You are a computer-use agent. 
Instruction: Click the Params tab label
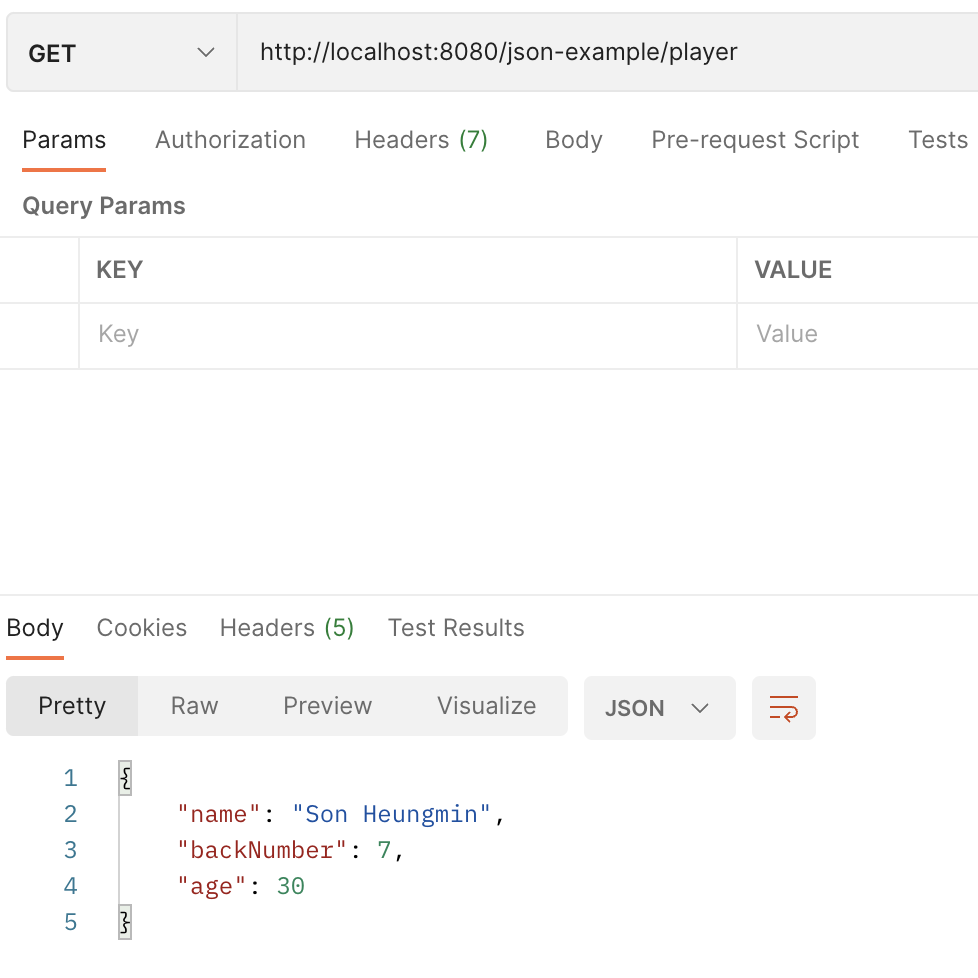(63, 140)
